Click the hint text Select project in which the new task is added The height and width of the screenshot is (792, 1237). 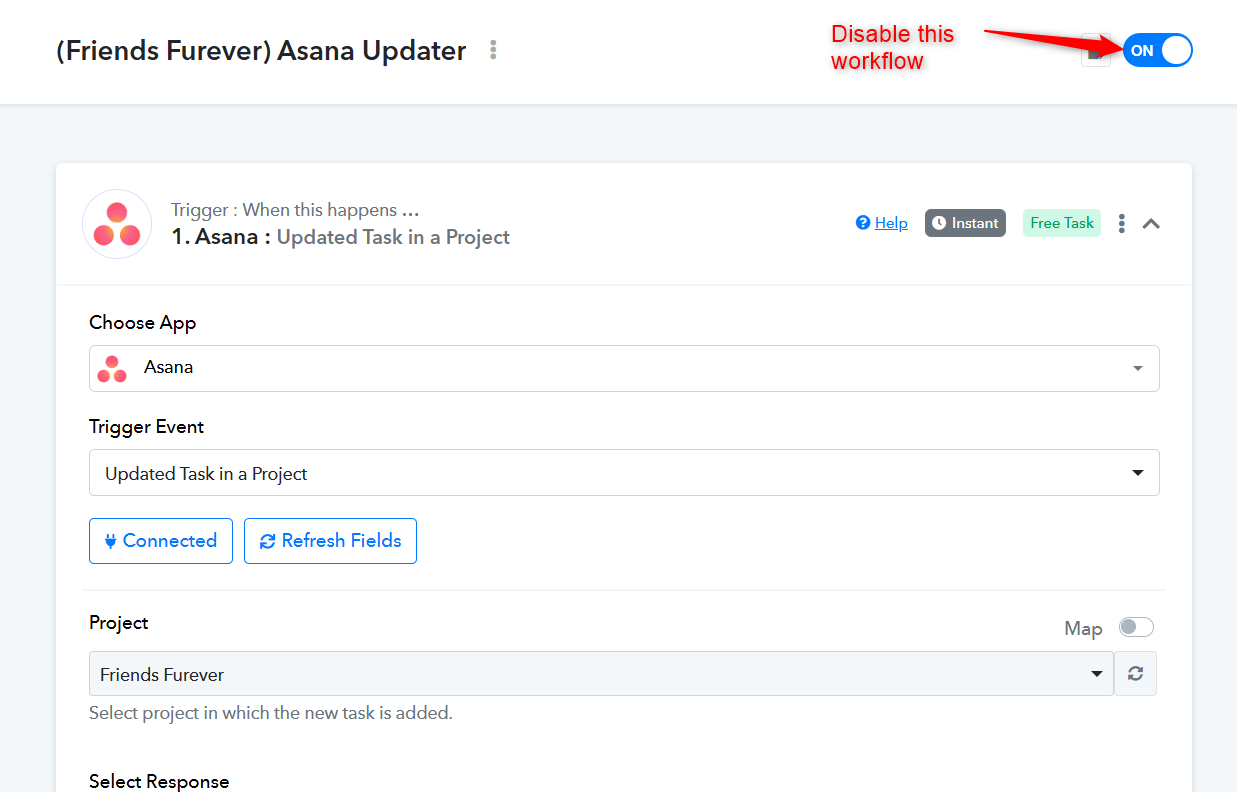(271, 713)
